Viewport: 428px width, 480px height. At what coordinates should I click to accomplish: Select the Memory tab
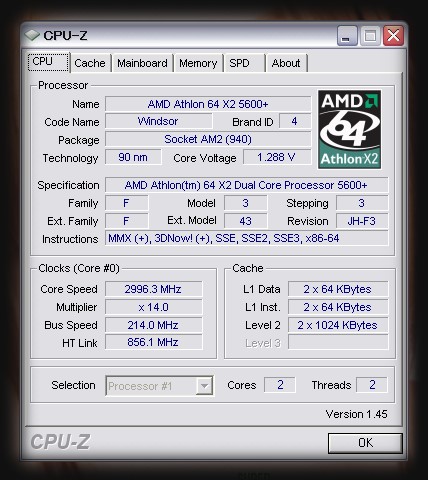tap(198, 63)
